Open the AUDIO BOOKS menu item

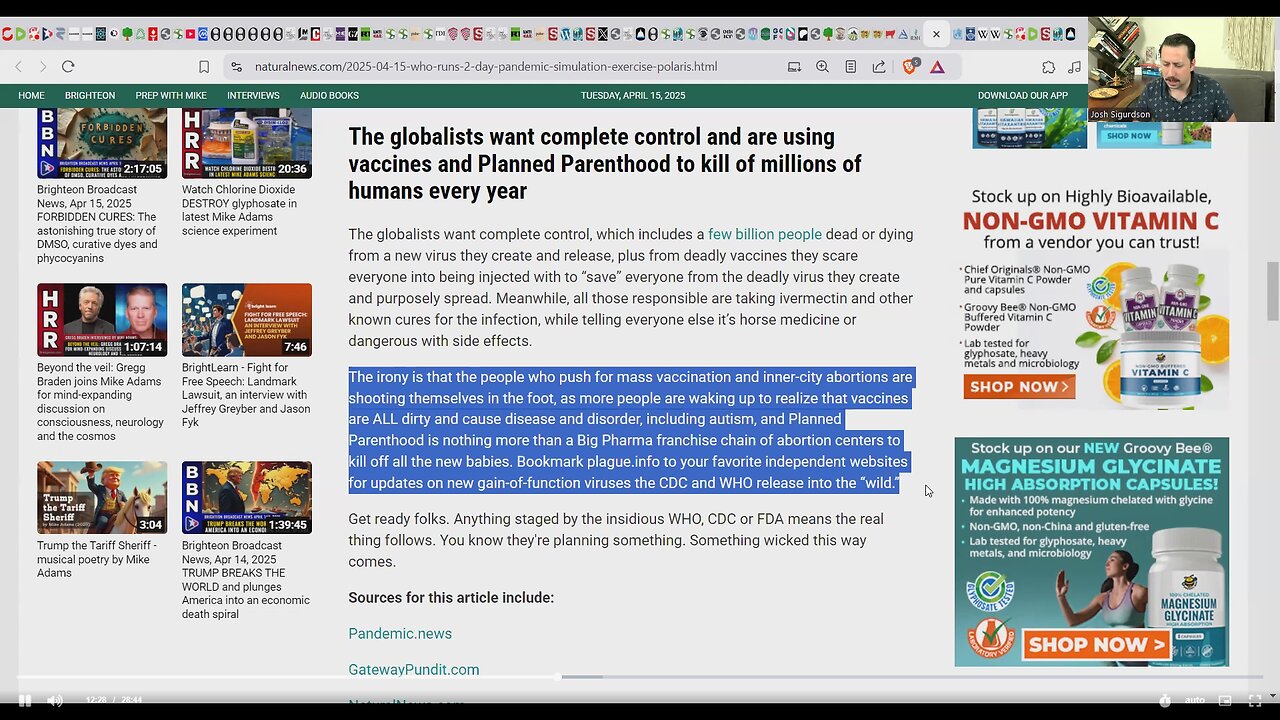(329, 96)
